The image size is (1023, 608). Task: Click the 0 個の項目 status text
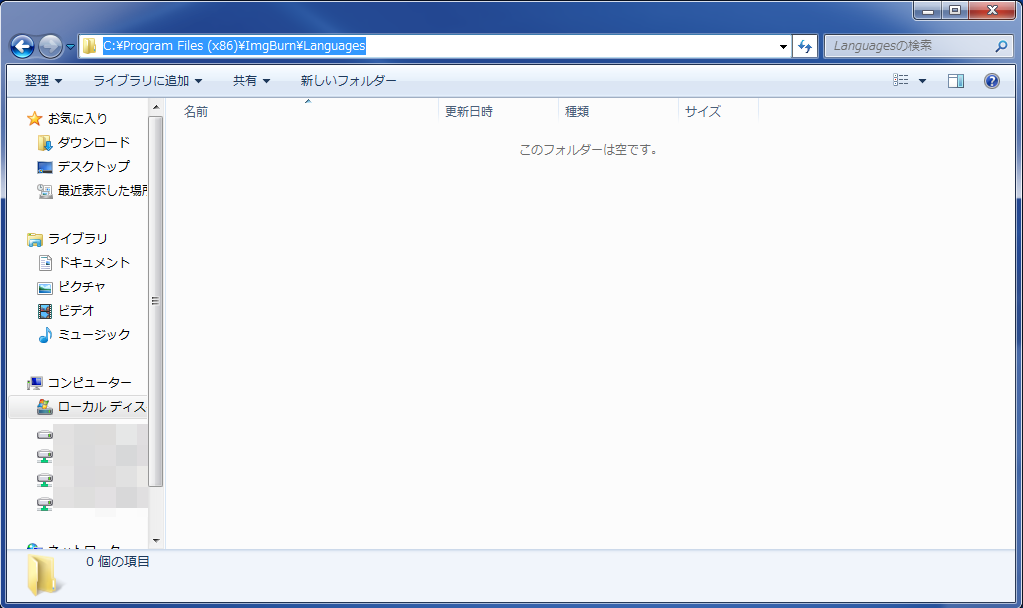pyautogui.click(x=117, y=561)
